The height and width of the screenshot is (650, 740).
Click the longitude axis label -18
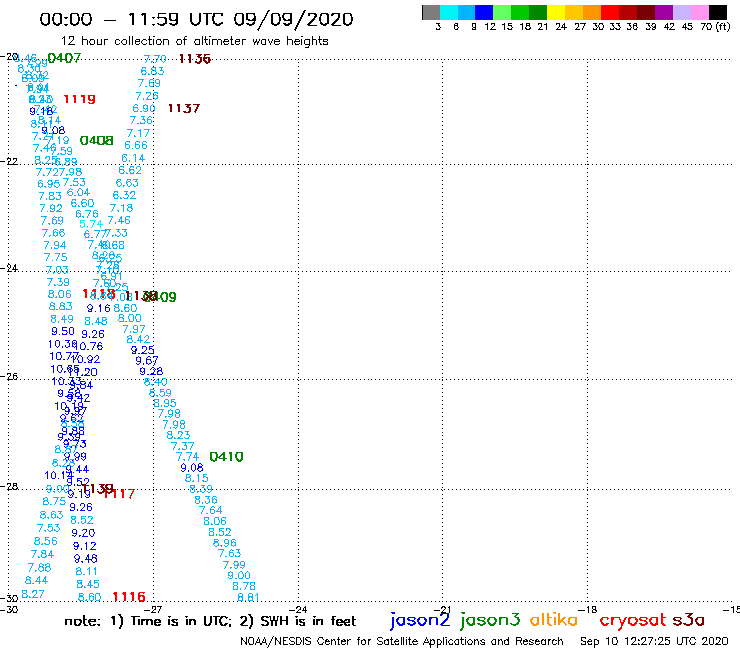click(588, 609)
